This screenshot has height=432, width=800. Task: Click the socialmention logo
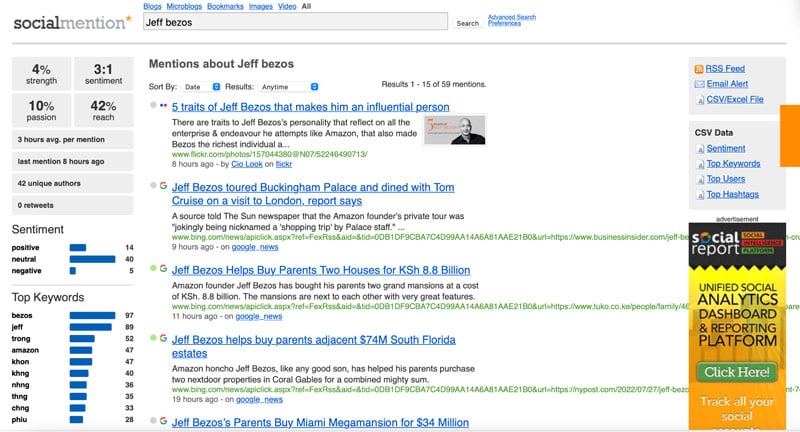(72, 22)
